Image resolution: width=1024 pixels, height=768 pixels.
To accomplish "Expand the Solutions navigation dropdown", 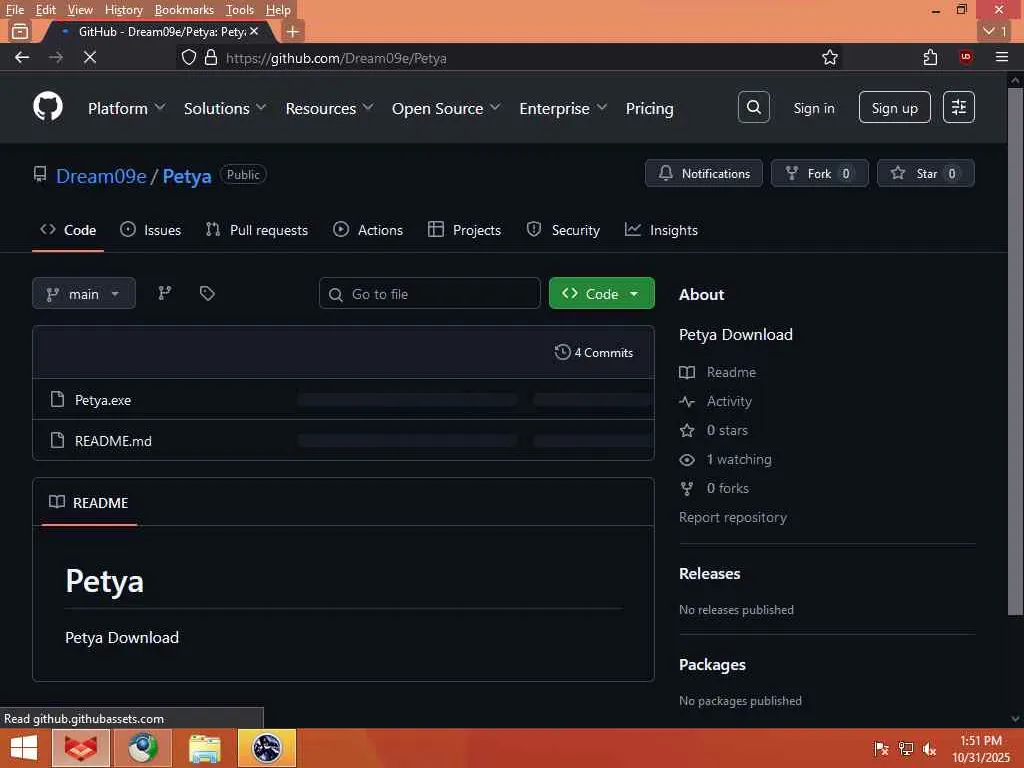I will [x=225, y=108].
